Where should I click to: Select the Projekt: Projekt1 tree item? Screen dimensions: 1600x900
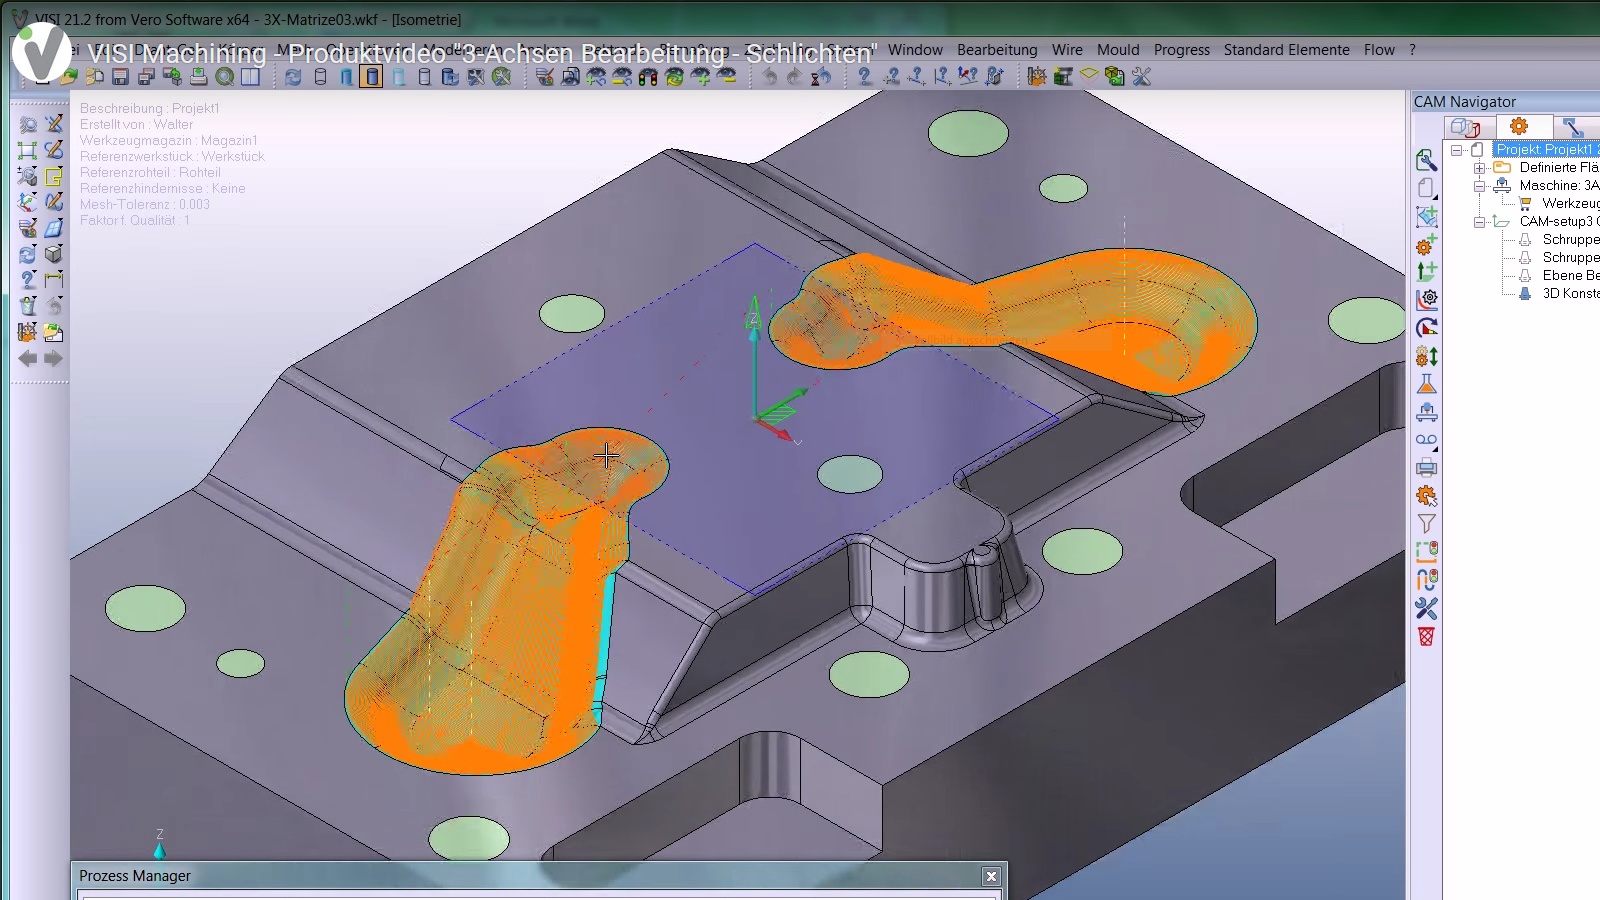tap(1546, 150)
